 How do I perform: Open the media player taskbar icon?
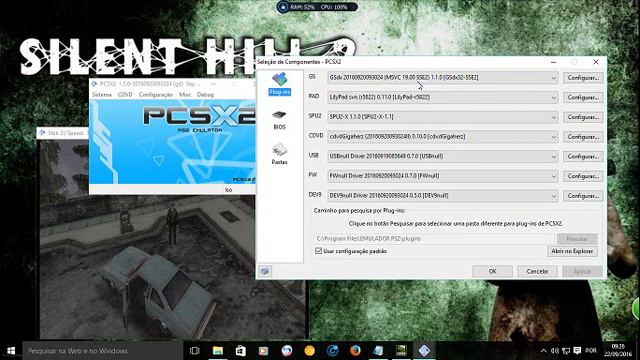[263, 351]
